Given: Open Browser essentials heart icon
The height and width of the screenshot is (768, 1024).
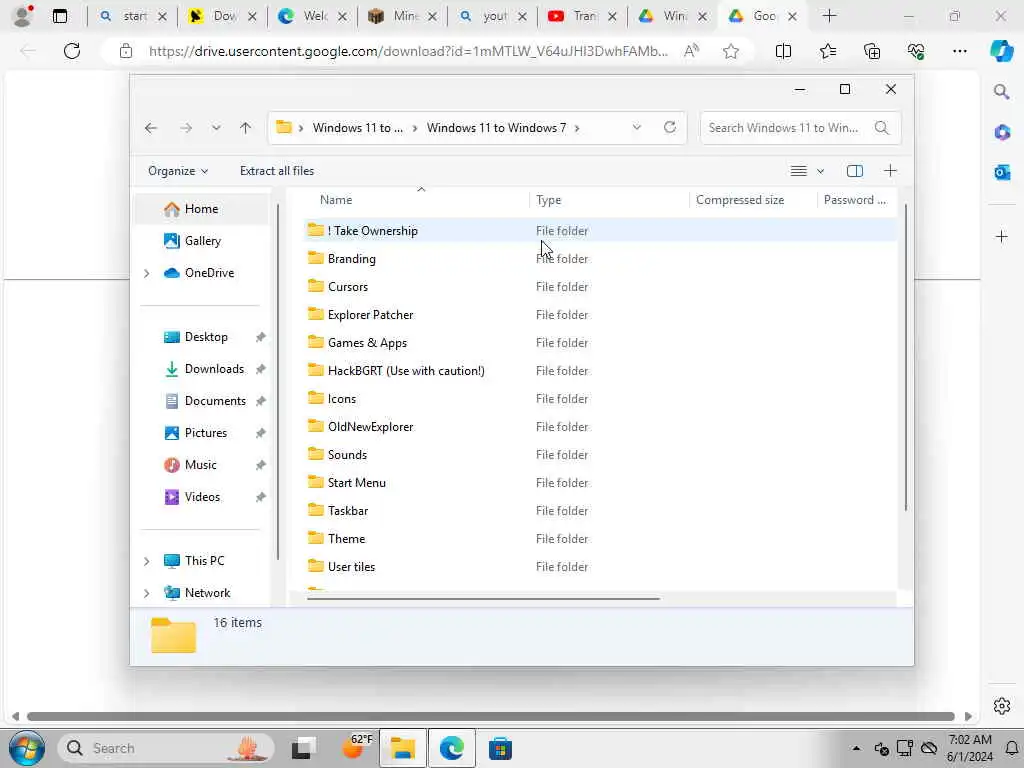Looking at the screenshot, I should point(916,51).
